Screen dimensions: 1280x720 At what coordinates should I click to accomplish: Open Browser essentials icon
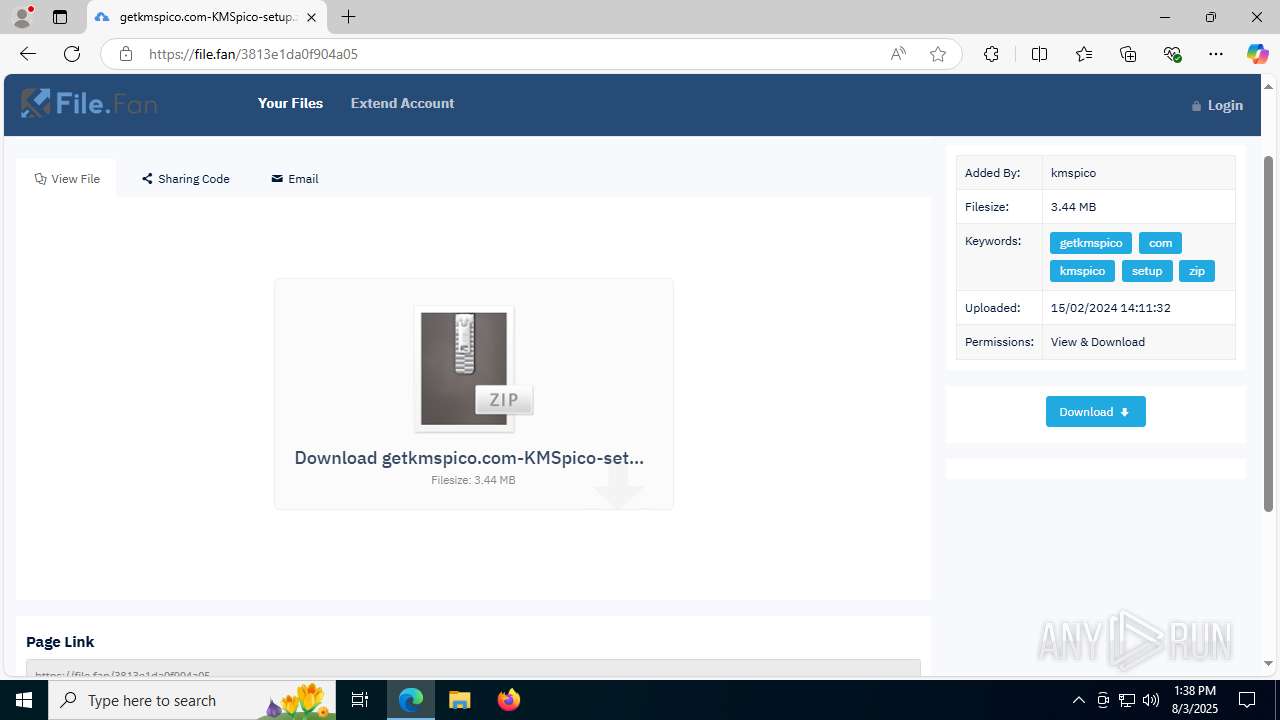pos(1172,54)
